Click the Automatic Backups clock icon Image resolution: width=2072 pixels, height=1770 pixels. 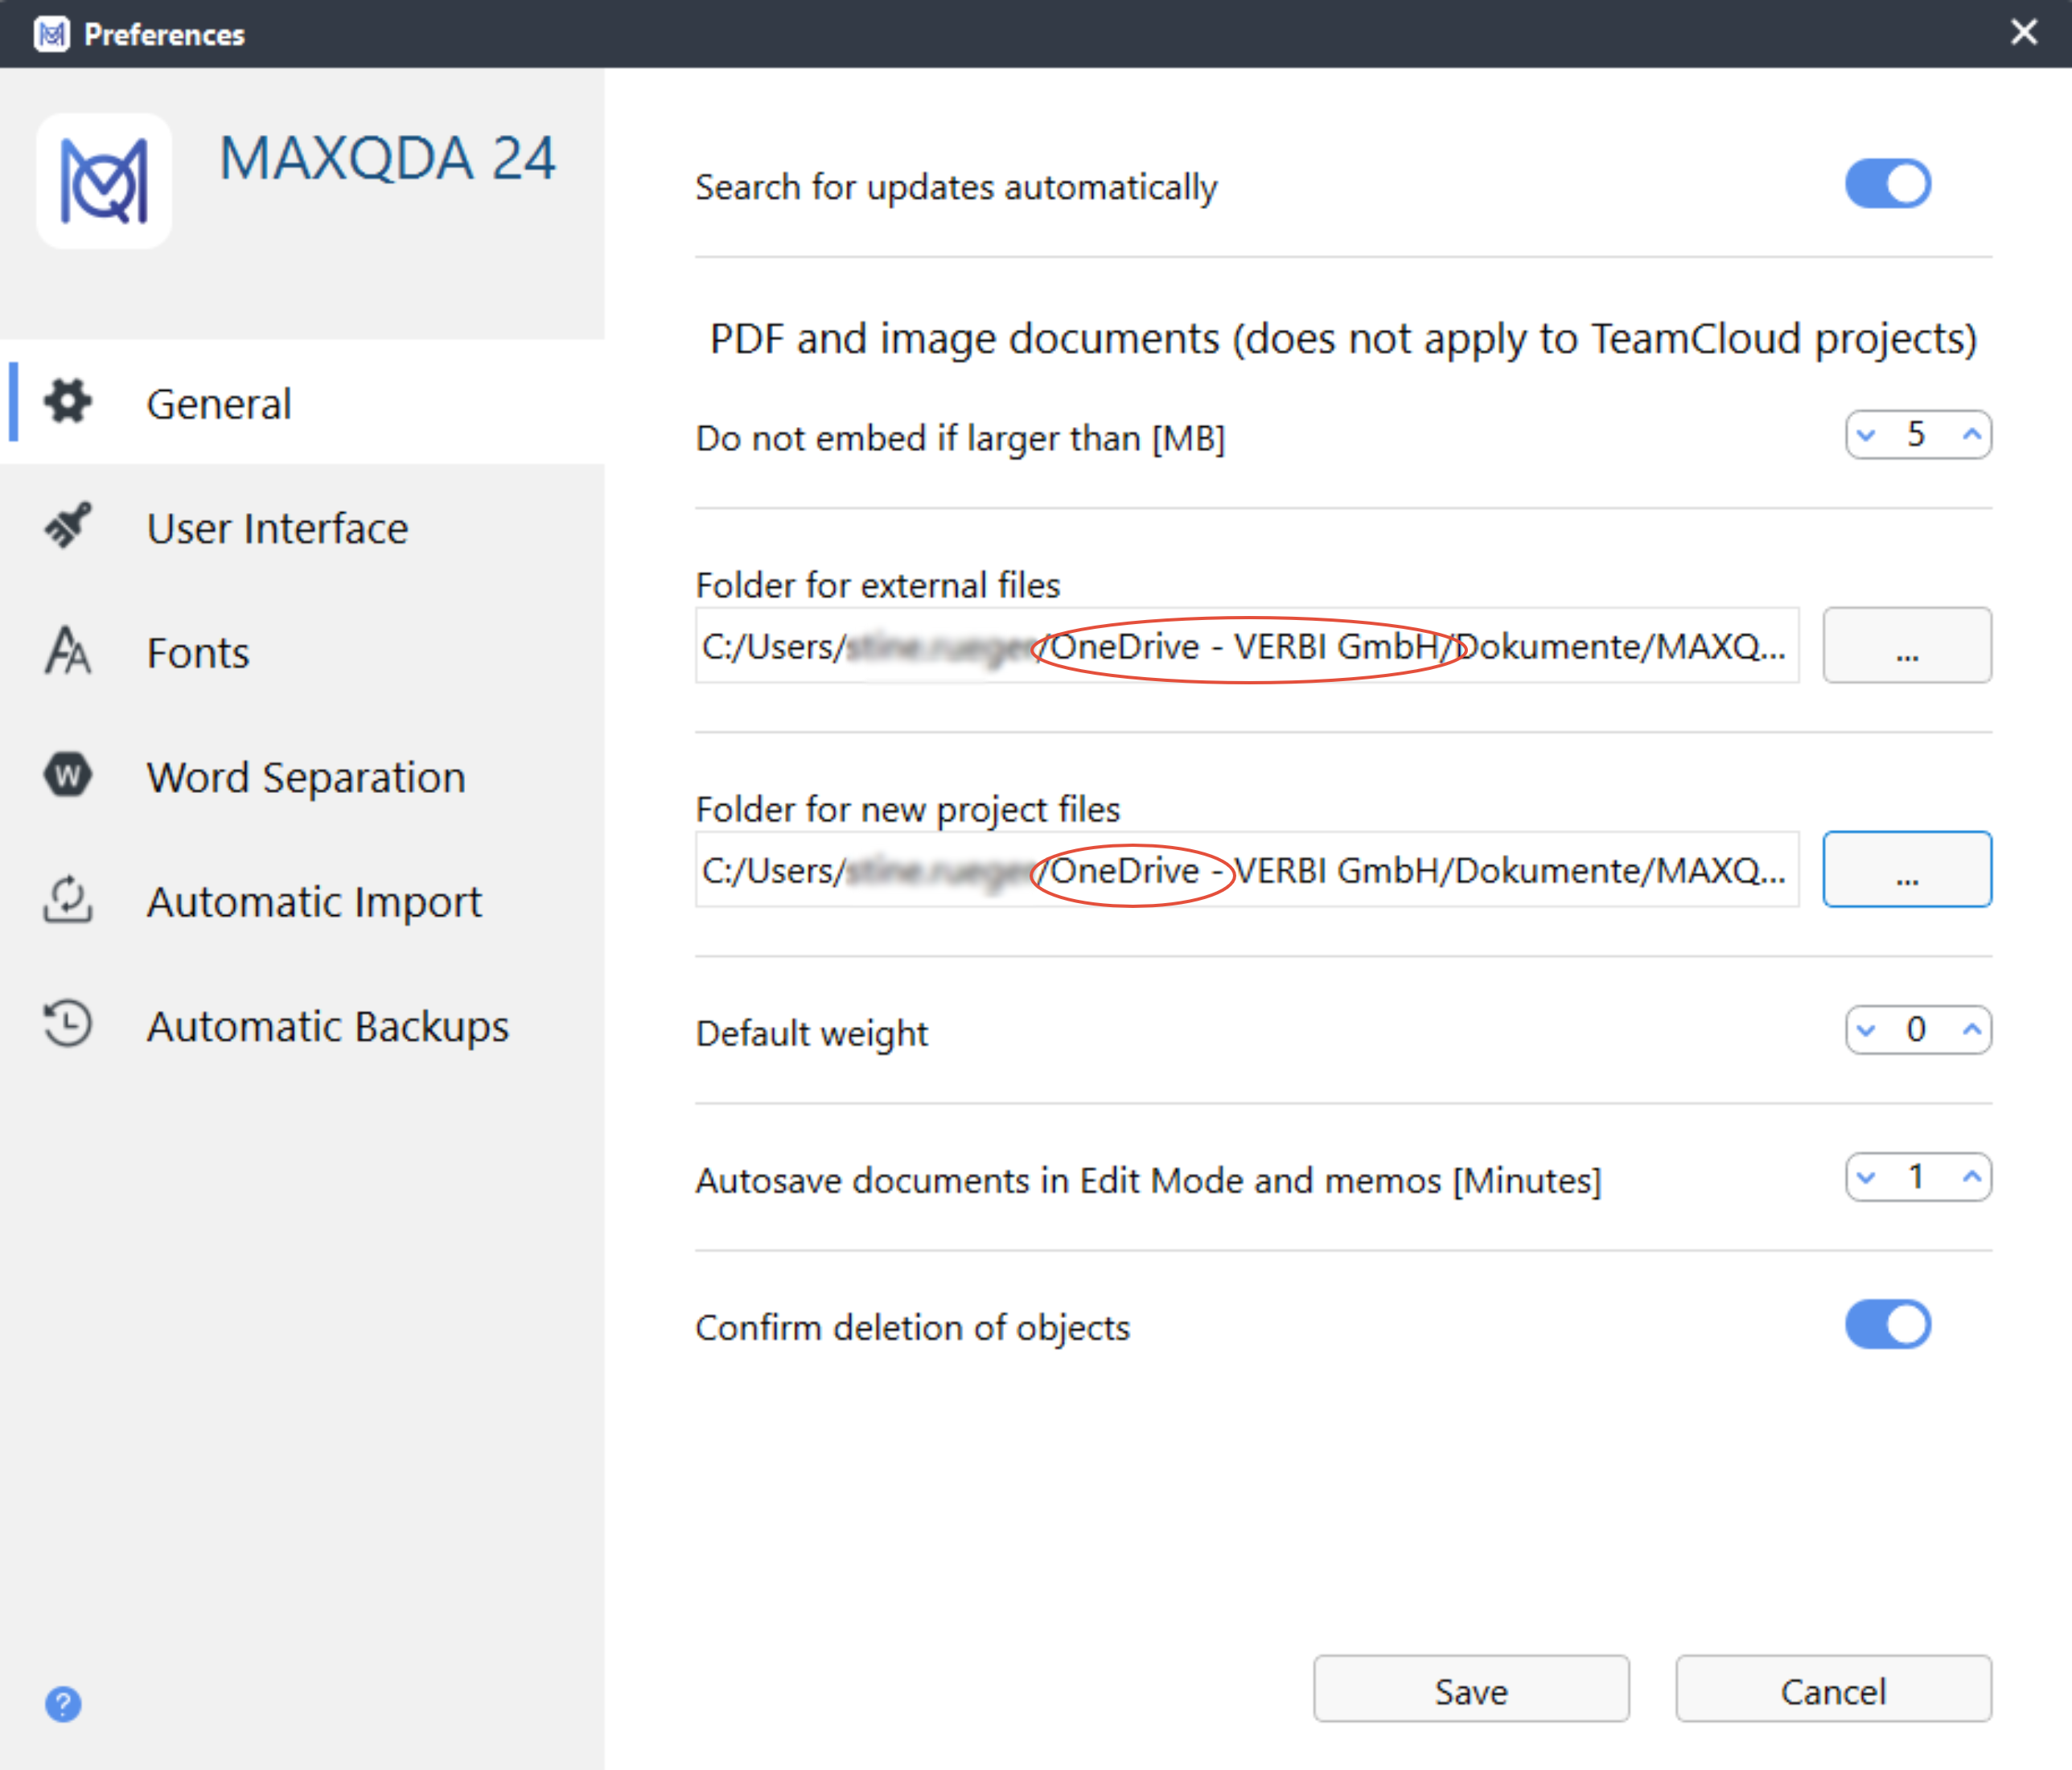click(x=68, y=1024)
